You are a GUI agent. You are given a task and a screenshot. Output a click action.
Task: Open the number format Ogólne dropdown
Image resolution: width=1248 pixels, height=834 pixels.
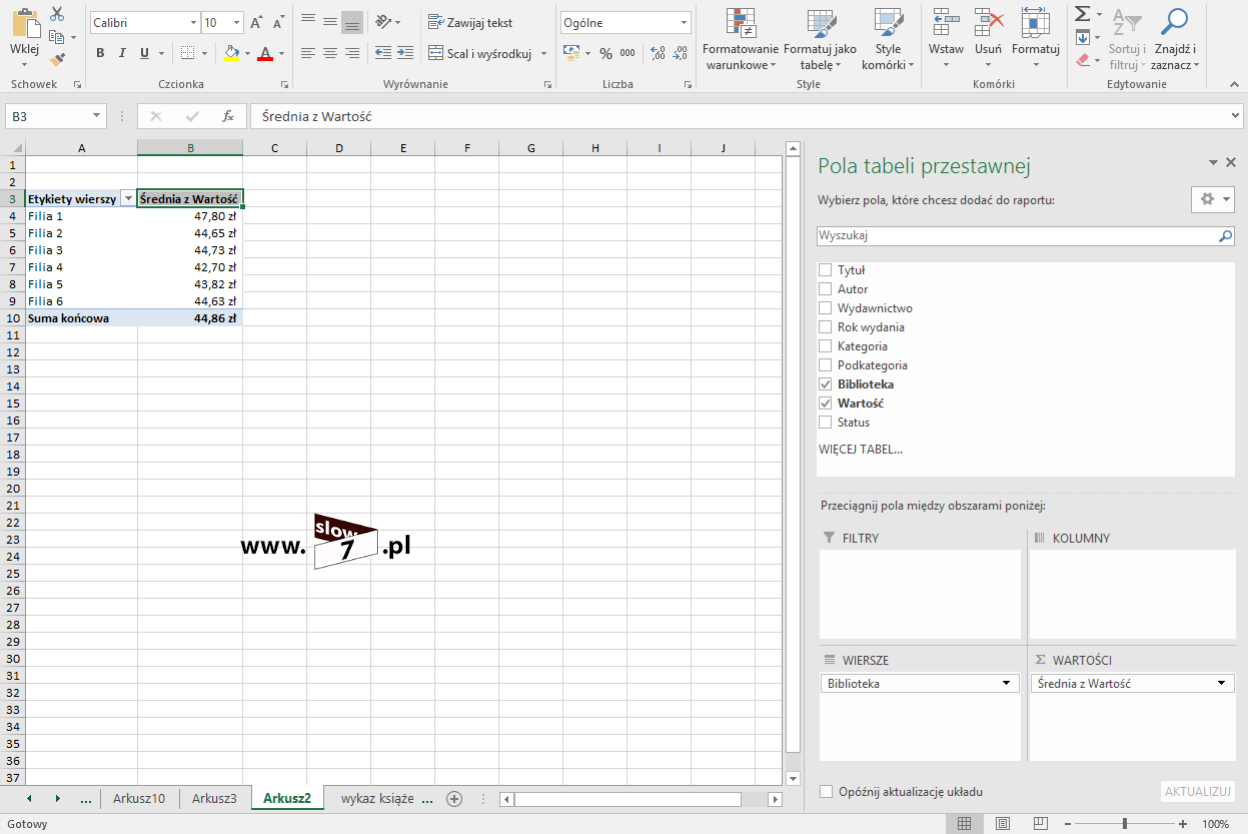(684, 22)
